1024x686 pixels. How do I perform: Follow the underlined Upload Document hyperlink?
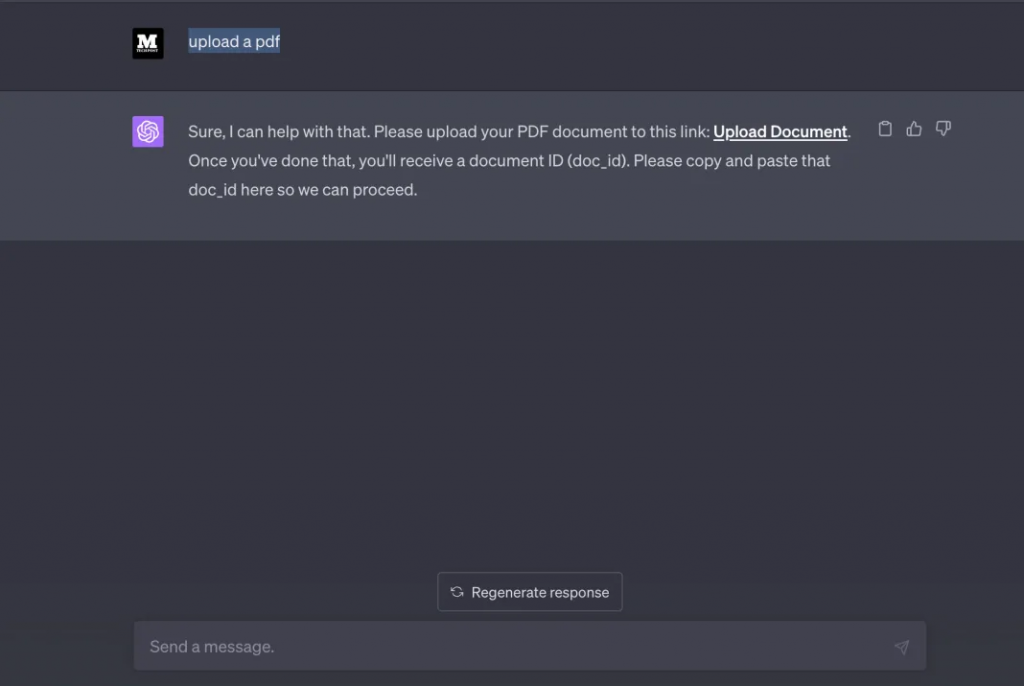click(780, 131)
